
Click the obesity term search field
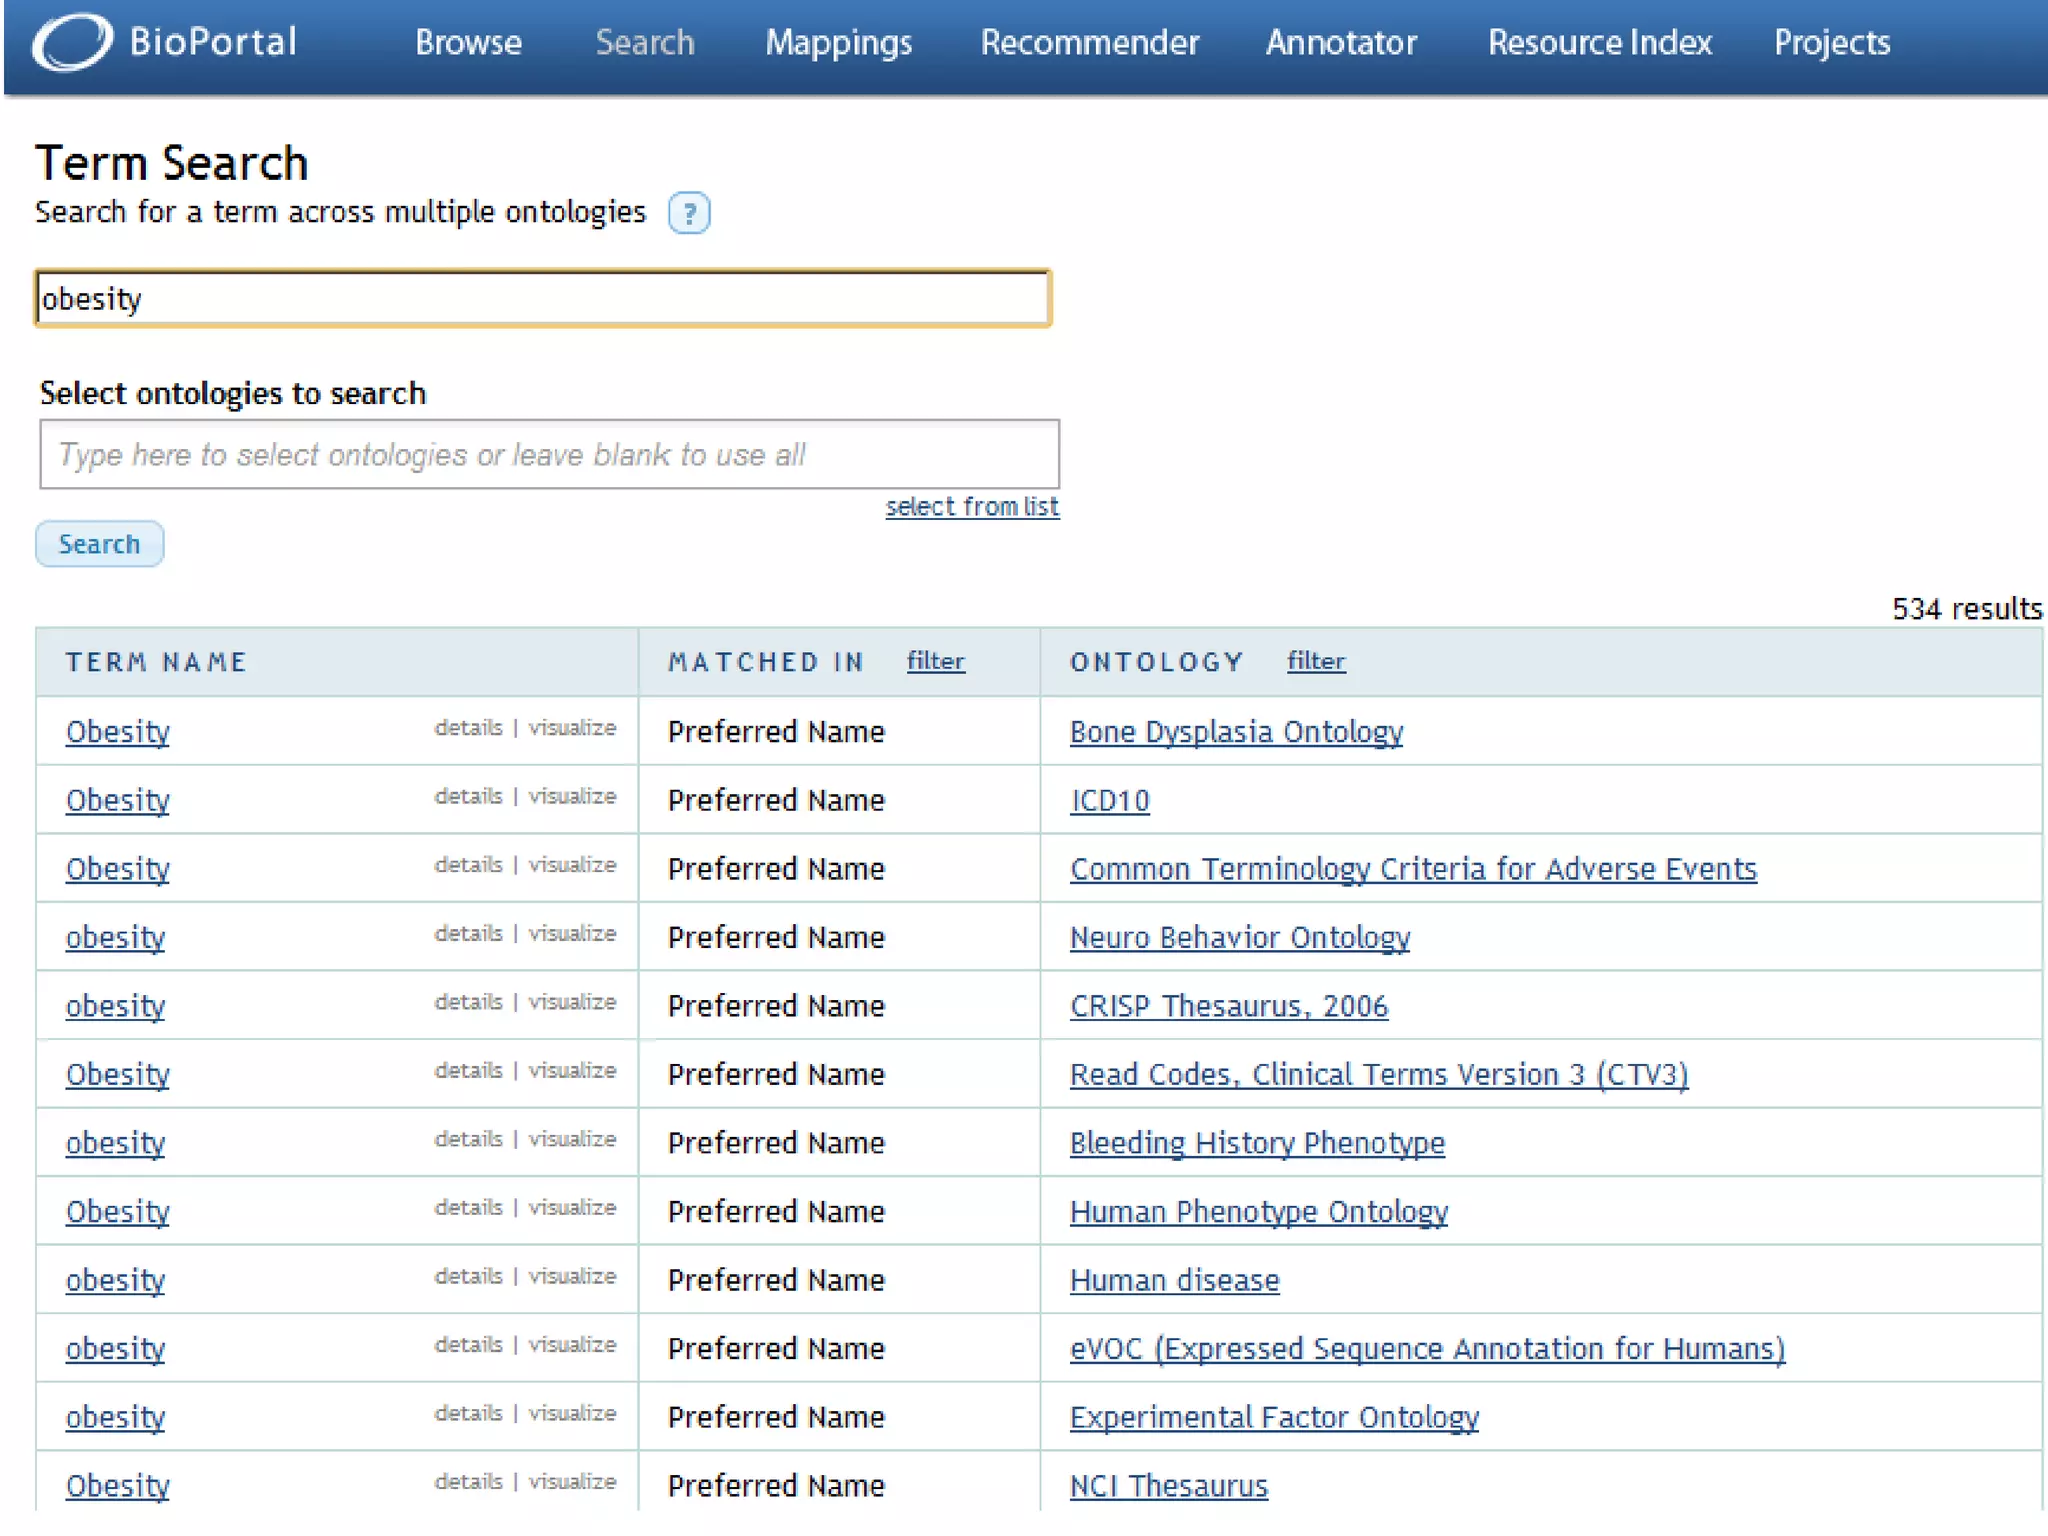[543, 299]
